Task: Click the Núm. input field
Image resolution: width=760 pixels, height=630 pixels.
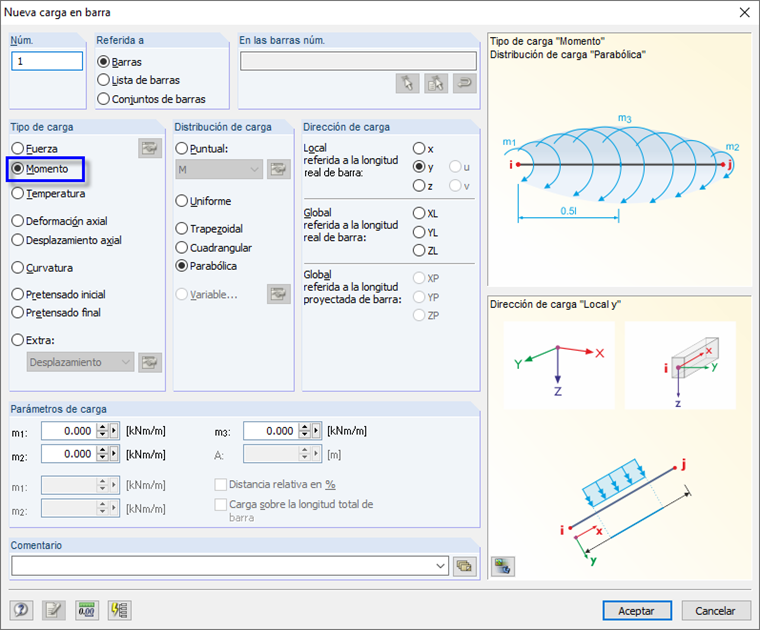Action: click(x=47, y=62)
